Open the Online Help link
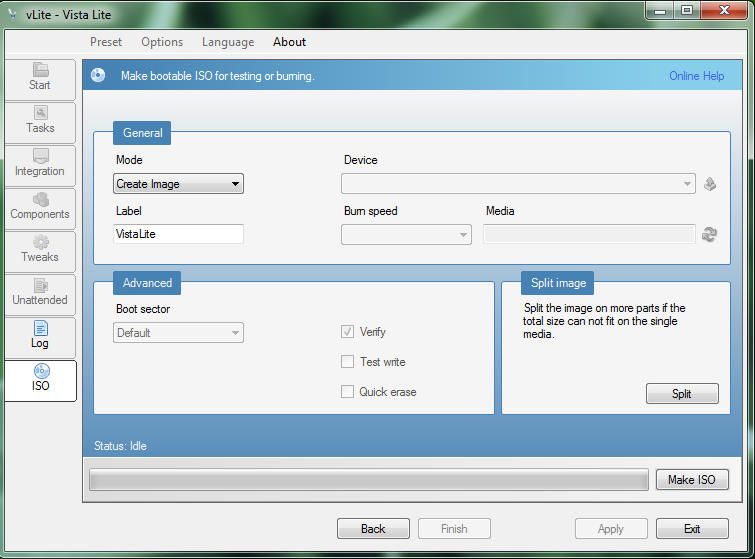 [696, 76]
